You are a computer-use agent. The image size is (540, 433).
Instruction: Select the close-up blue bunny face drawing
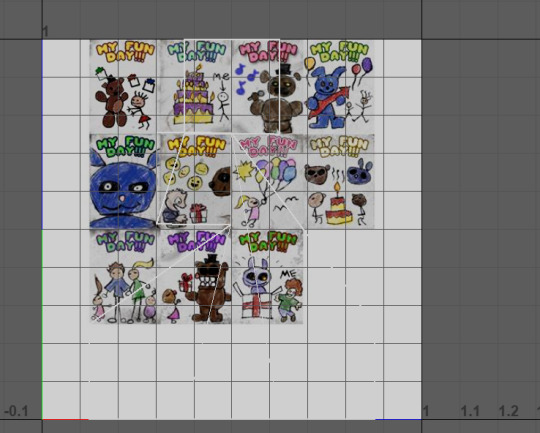coord(123,181)
